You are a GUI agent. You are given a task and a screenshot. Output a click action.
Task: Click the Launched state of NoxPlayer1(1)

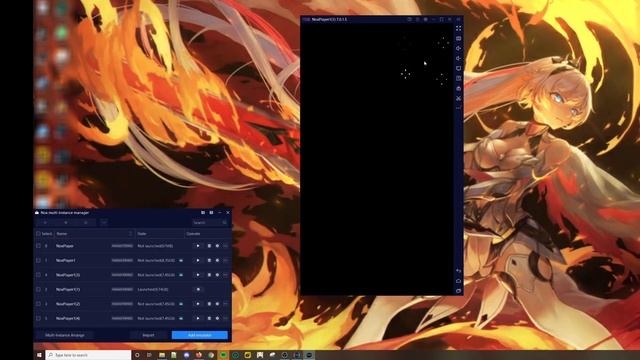tap(153, 289)
